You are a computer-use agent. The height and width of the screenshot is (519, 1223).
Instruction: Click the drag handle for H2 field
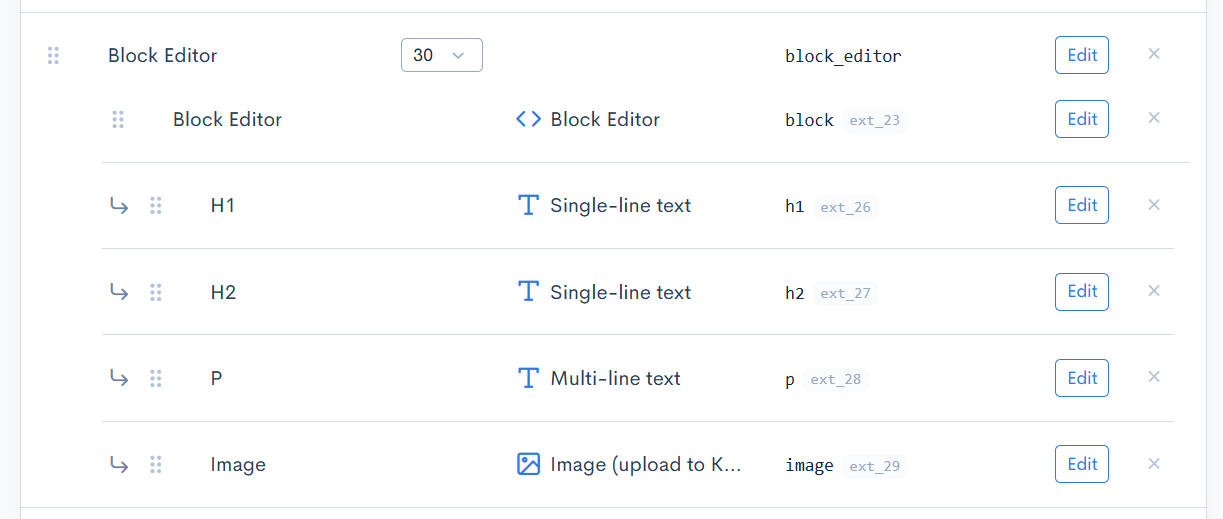pos(156,292)
